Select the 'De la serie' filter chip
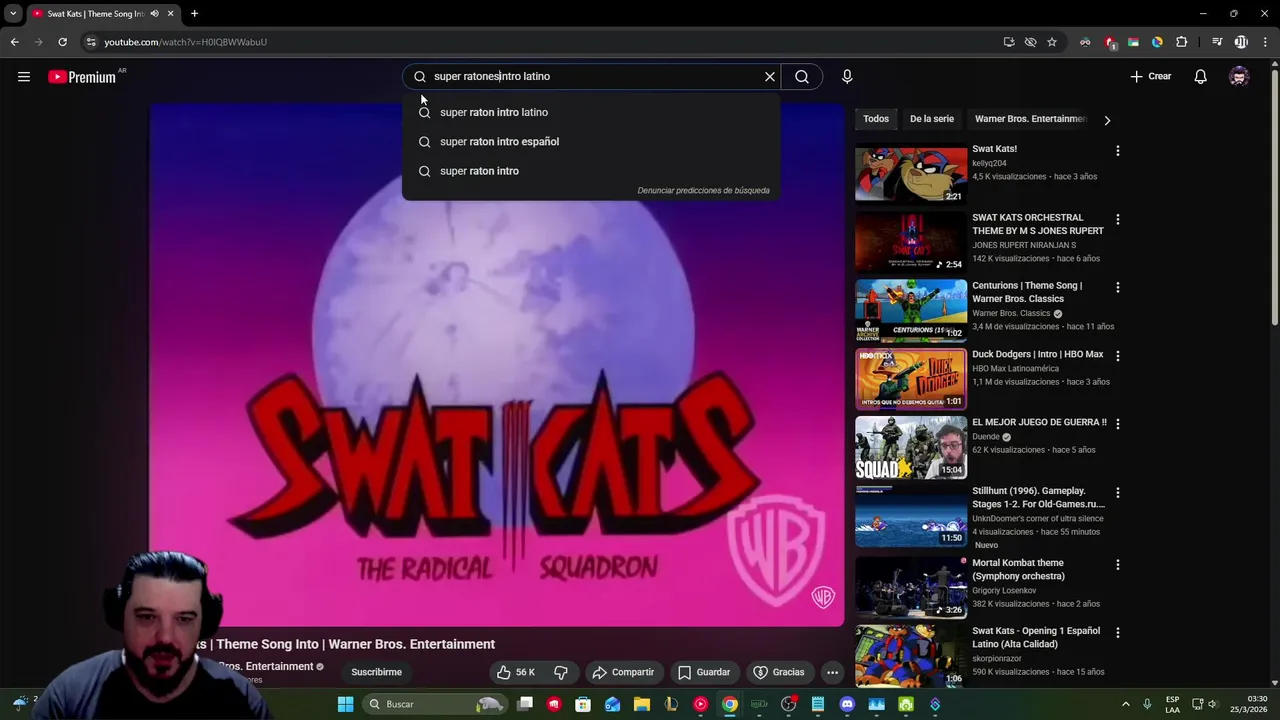Viewport: 1280px width, 720px height. point(932,119)
